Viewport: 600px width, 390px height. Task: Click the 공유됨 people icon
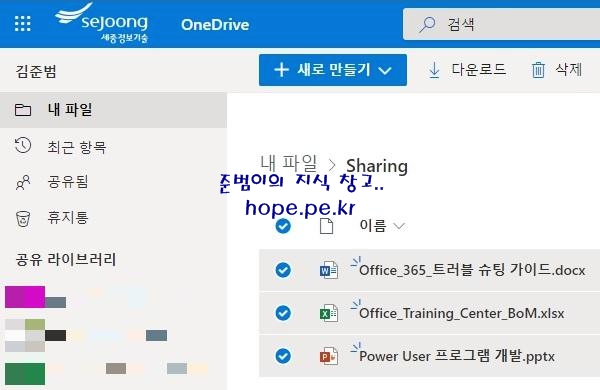[x=23, y=182]
